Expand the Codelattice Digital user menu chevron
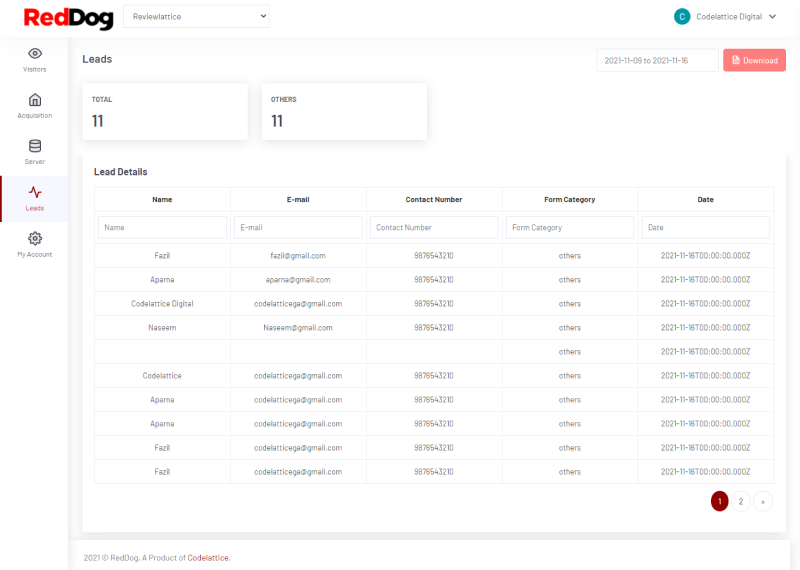Screen dimensions: 800x570 (772, 16)
